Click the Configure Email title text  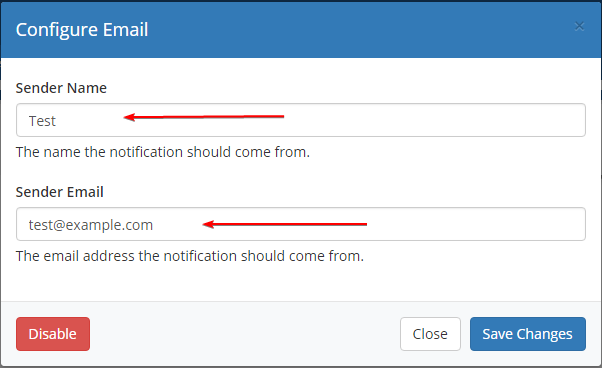pyautogui.click(x=82, y=30)
